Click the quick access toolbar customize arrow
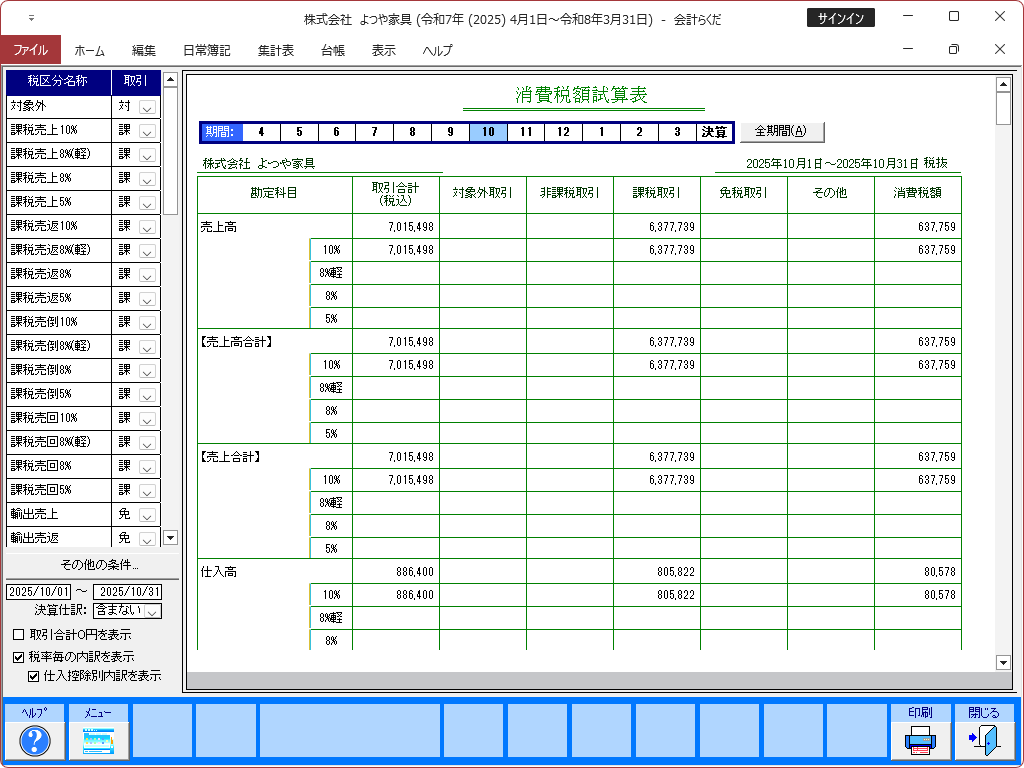Image resolution: width=1024 pixels, height=768 pixels. tap(31, 18)
